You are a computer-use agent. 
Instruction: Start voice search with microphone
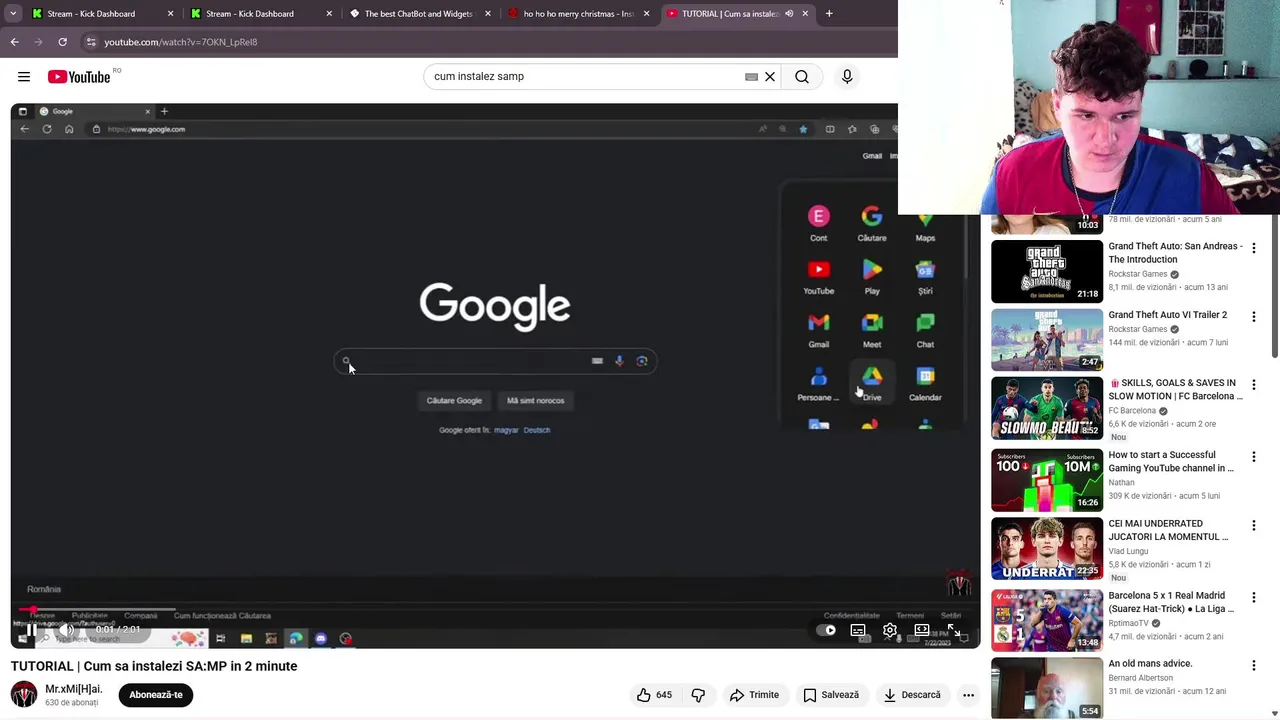[x=847, y=77]
